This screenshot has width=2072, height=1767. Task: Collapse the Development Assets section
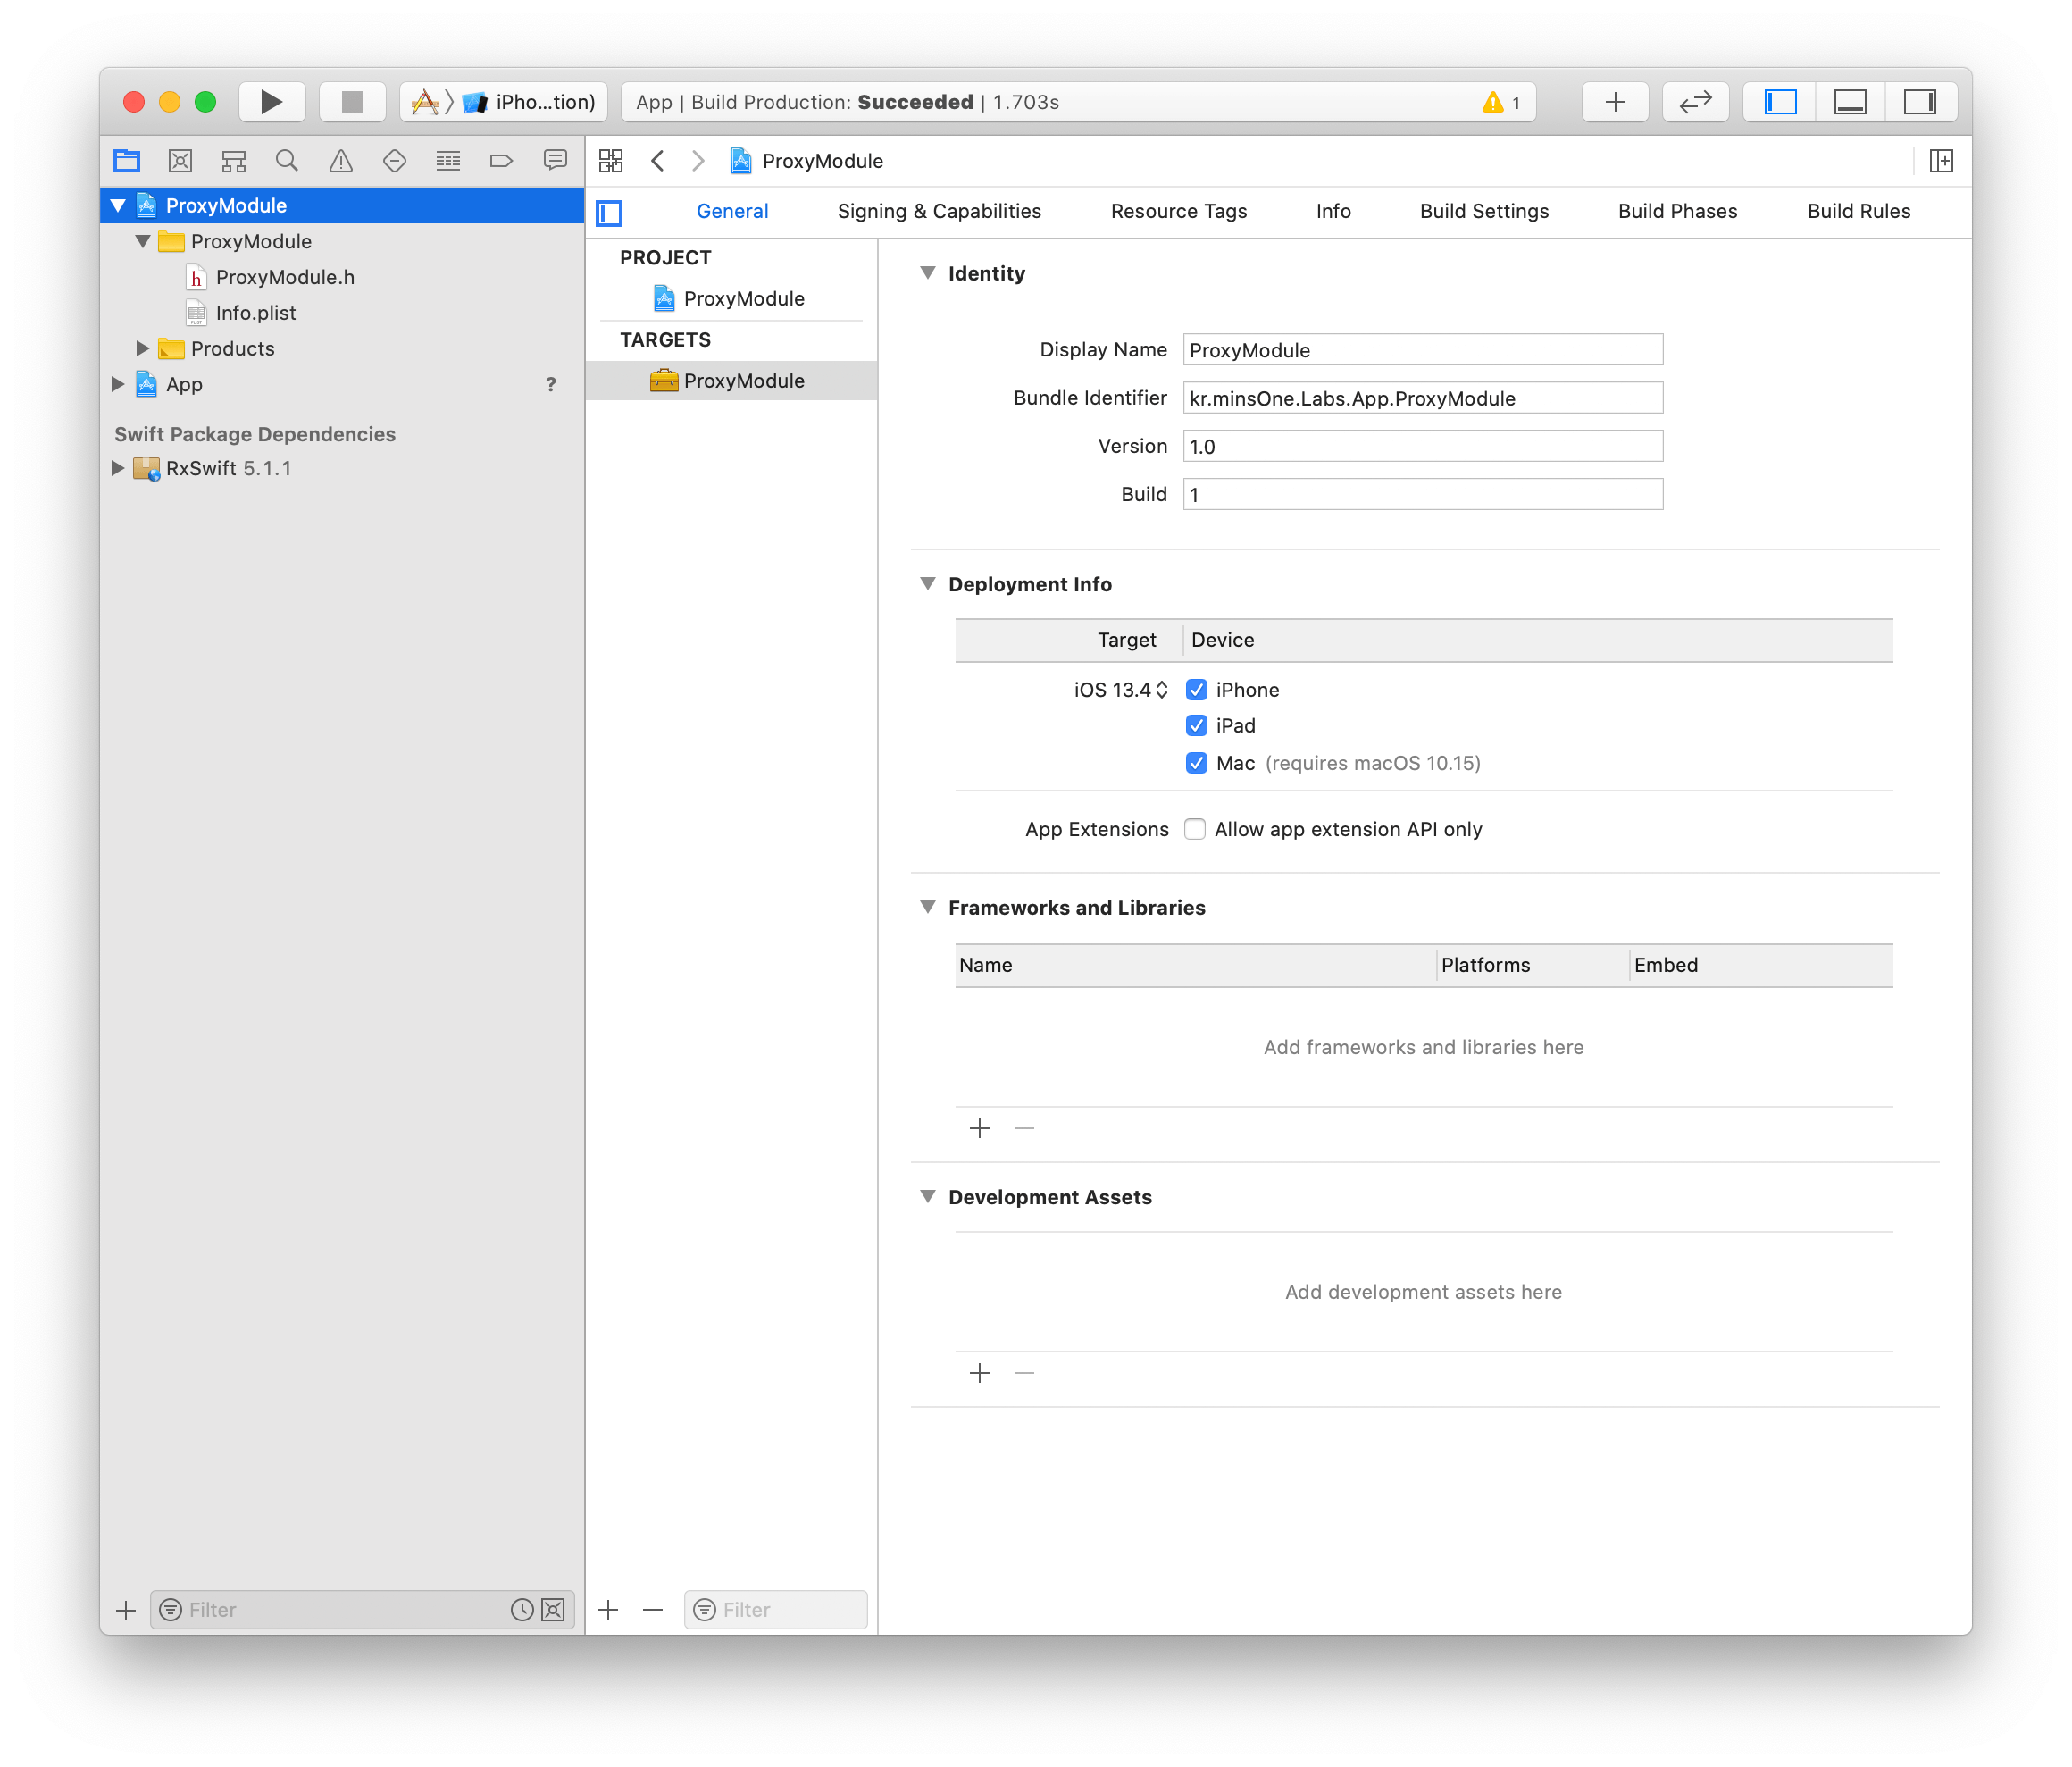pyautogui.click(x=927, y=1197)
